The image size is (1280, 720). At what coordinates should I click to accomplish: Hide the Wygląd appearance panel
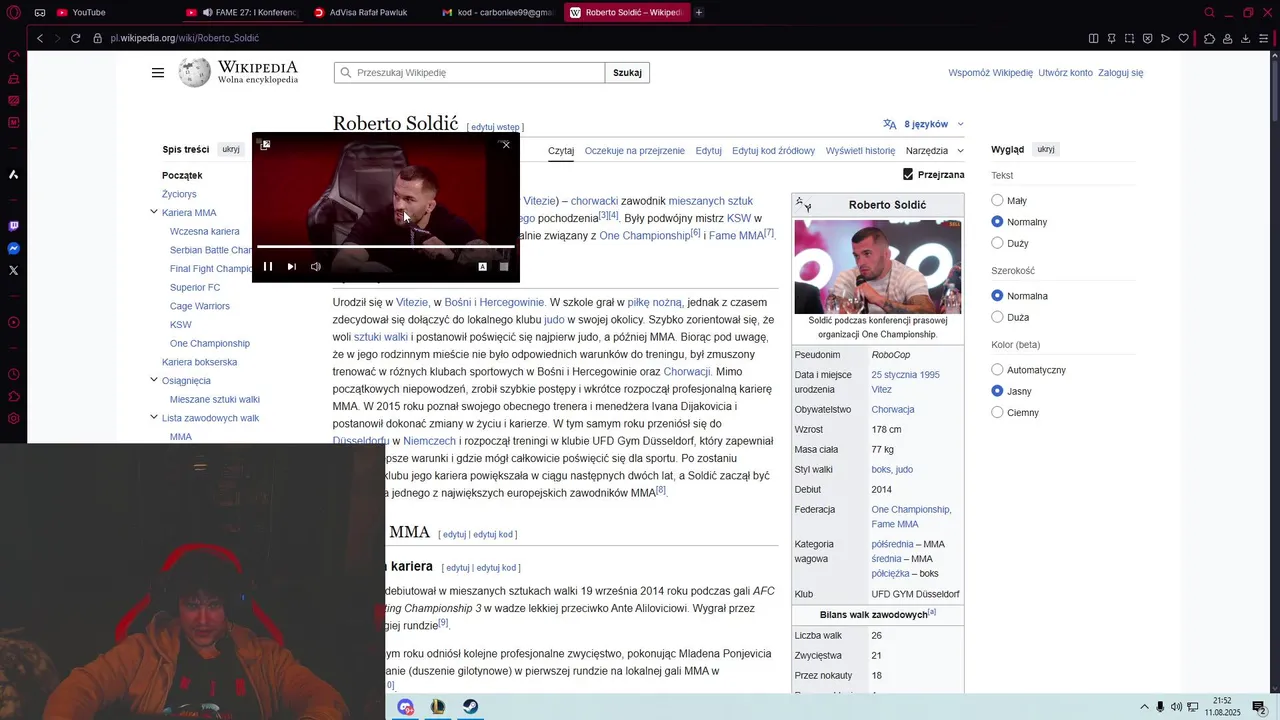1046,149
